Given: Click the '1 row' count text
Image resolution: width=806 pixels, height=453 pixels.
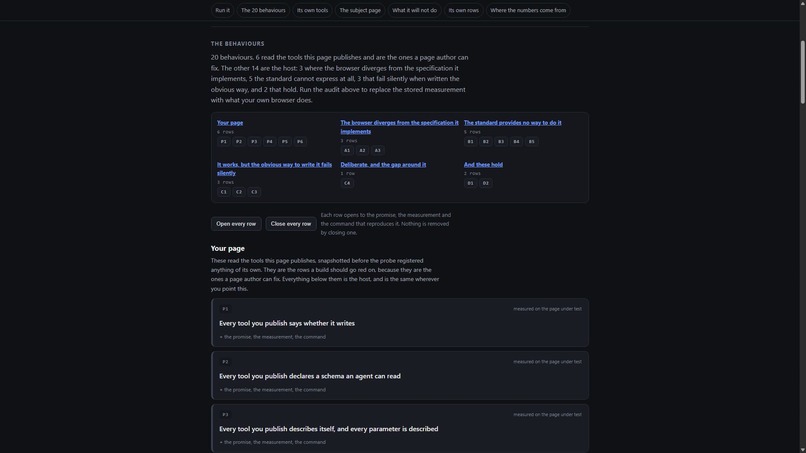Looking at the screenshot, I should click(x=347, y=174).
